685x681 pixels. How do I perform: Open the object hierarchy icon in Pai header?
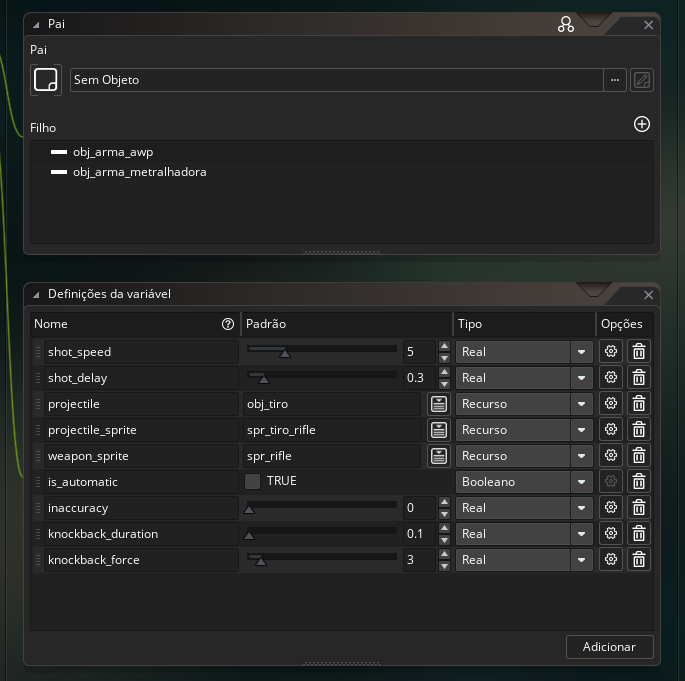(566, 24)
